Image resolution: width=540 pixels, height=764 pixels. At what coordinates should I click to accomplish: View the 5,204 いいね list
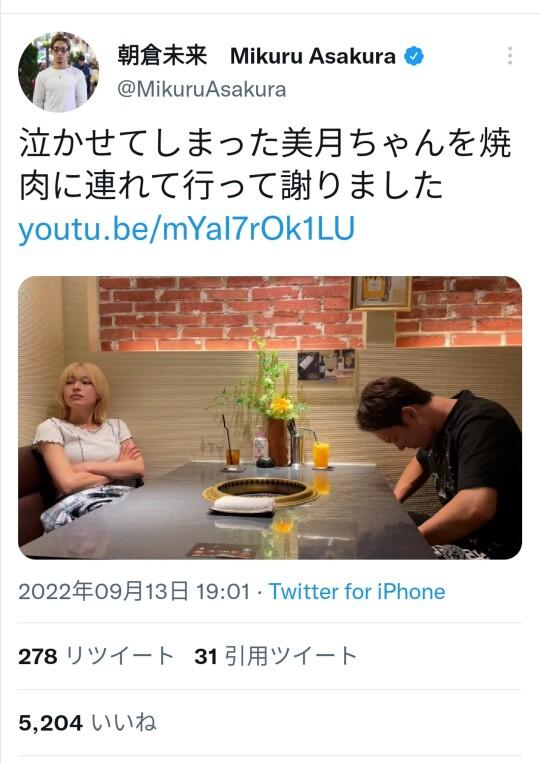tap(88, 723)
